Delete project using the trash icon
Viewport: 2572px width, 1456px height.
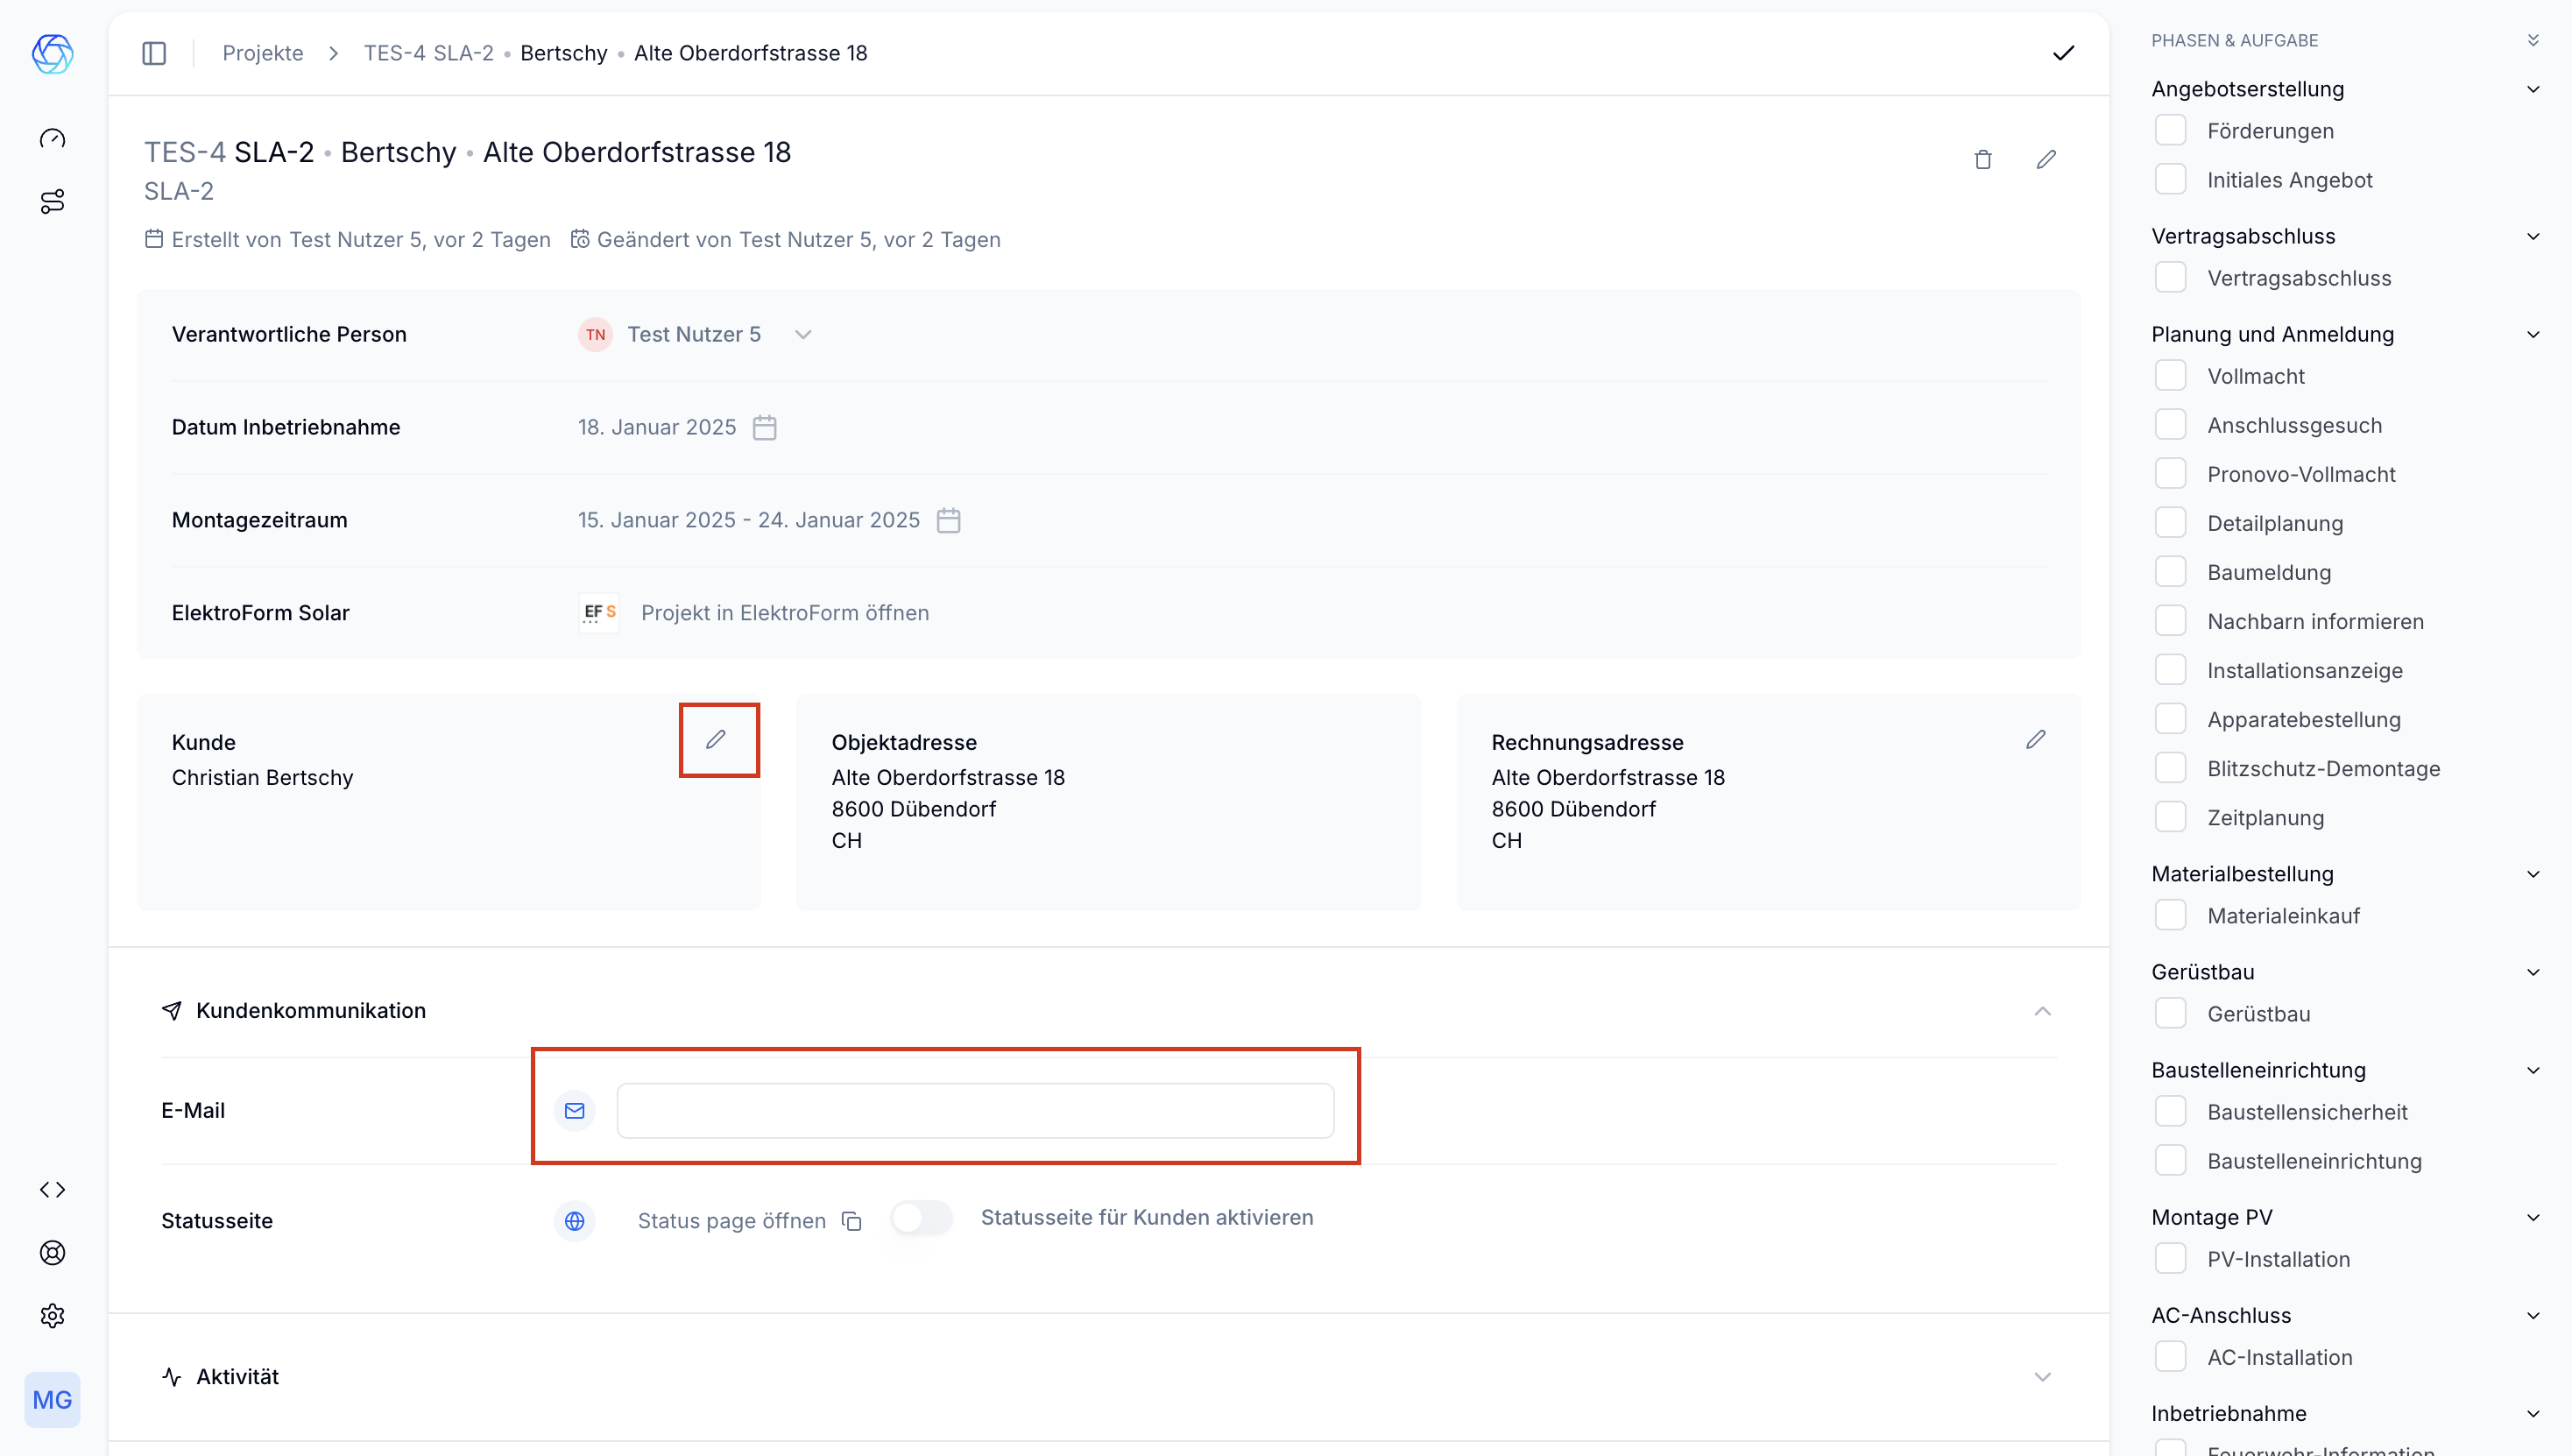point(1983,160)
